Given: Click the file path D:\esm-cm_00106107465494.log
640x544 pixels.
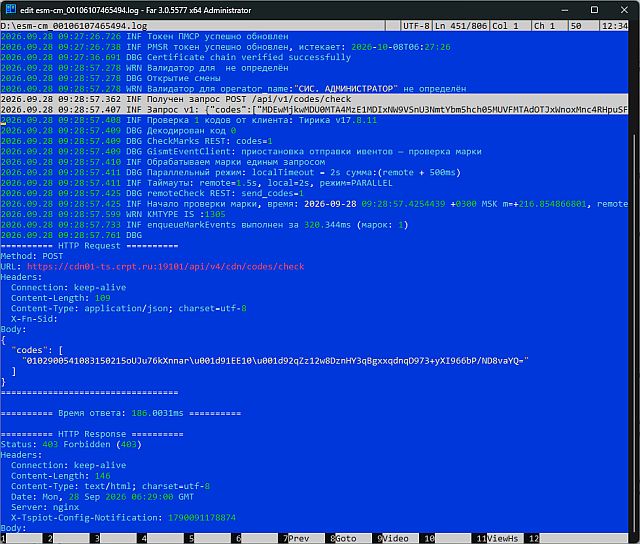Looking at the screenshot, I should 74,26.
